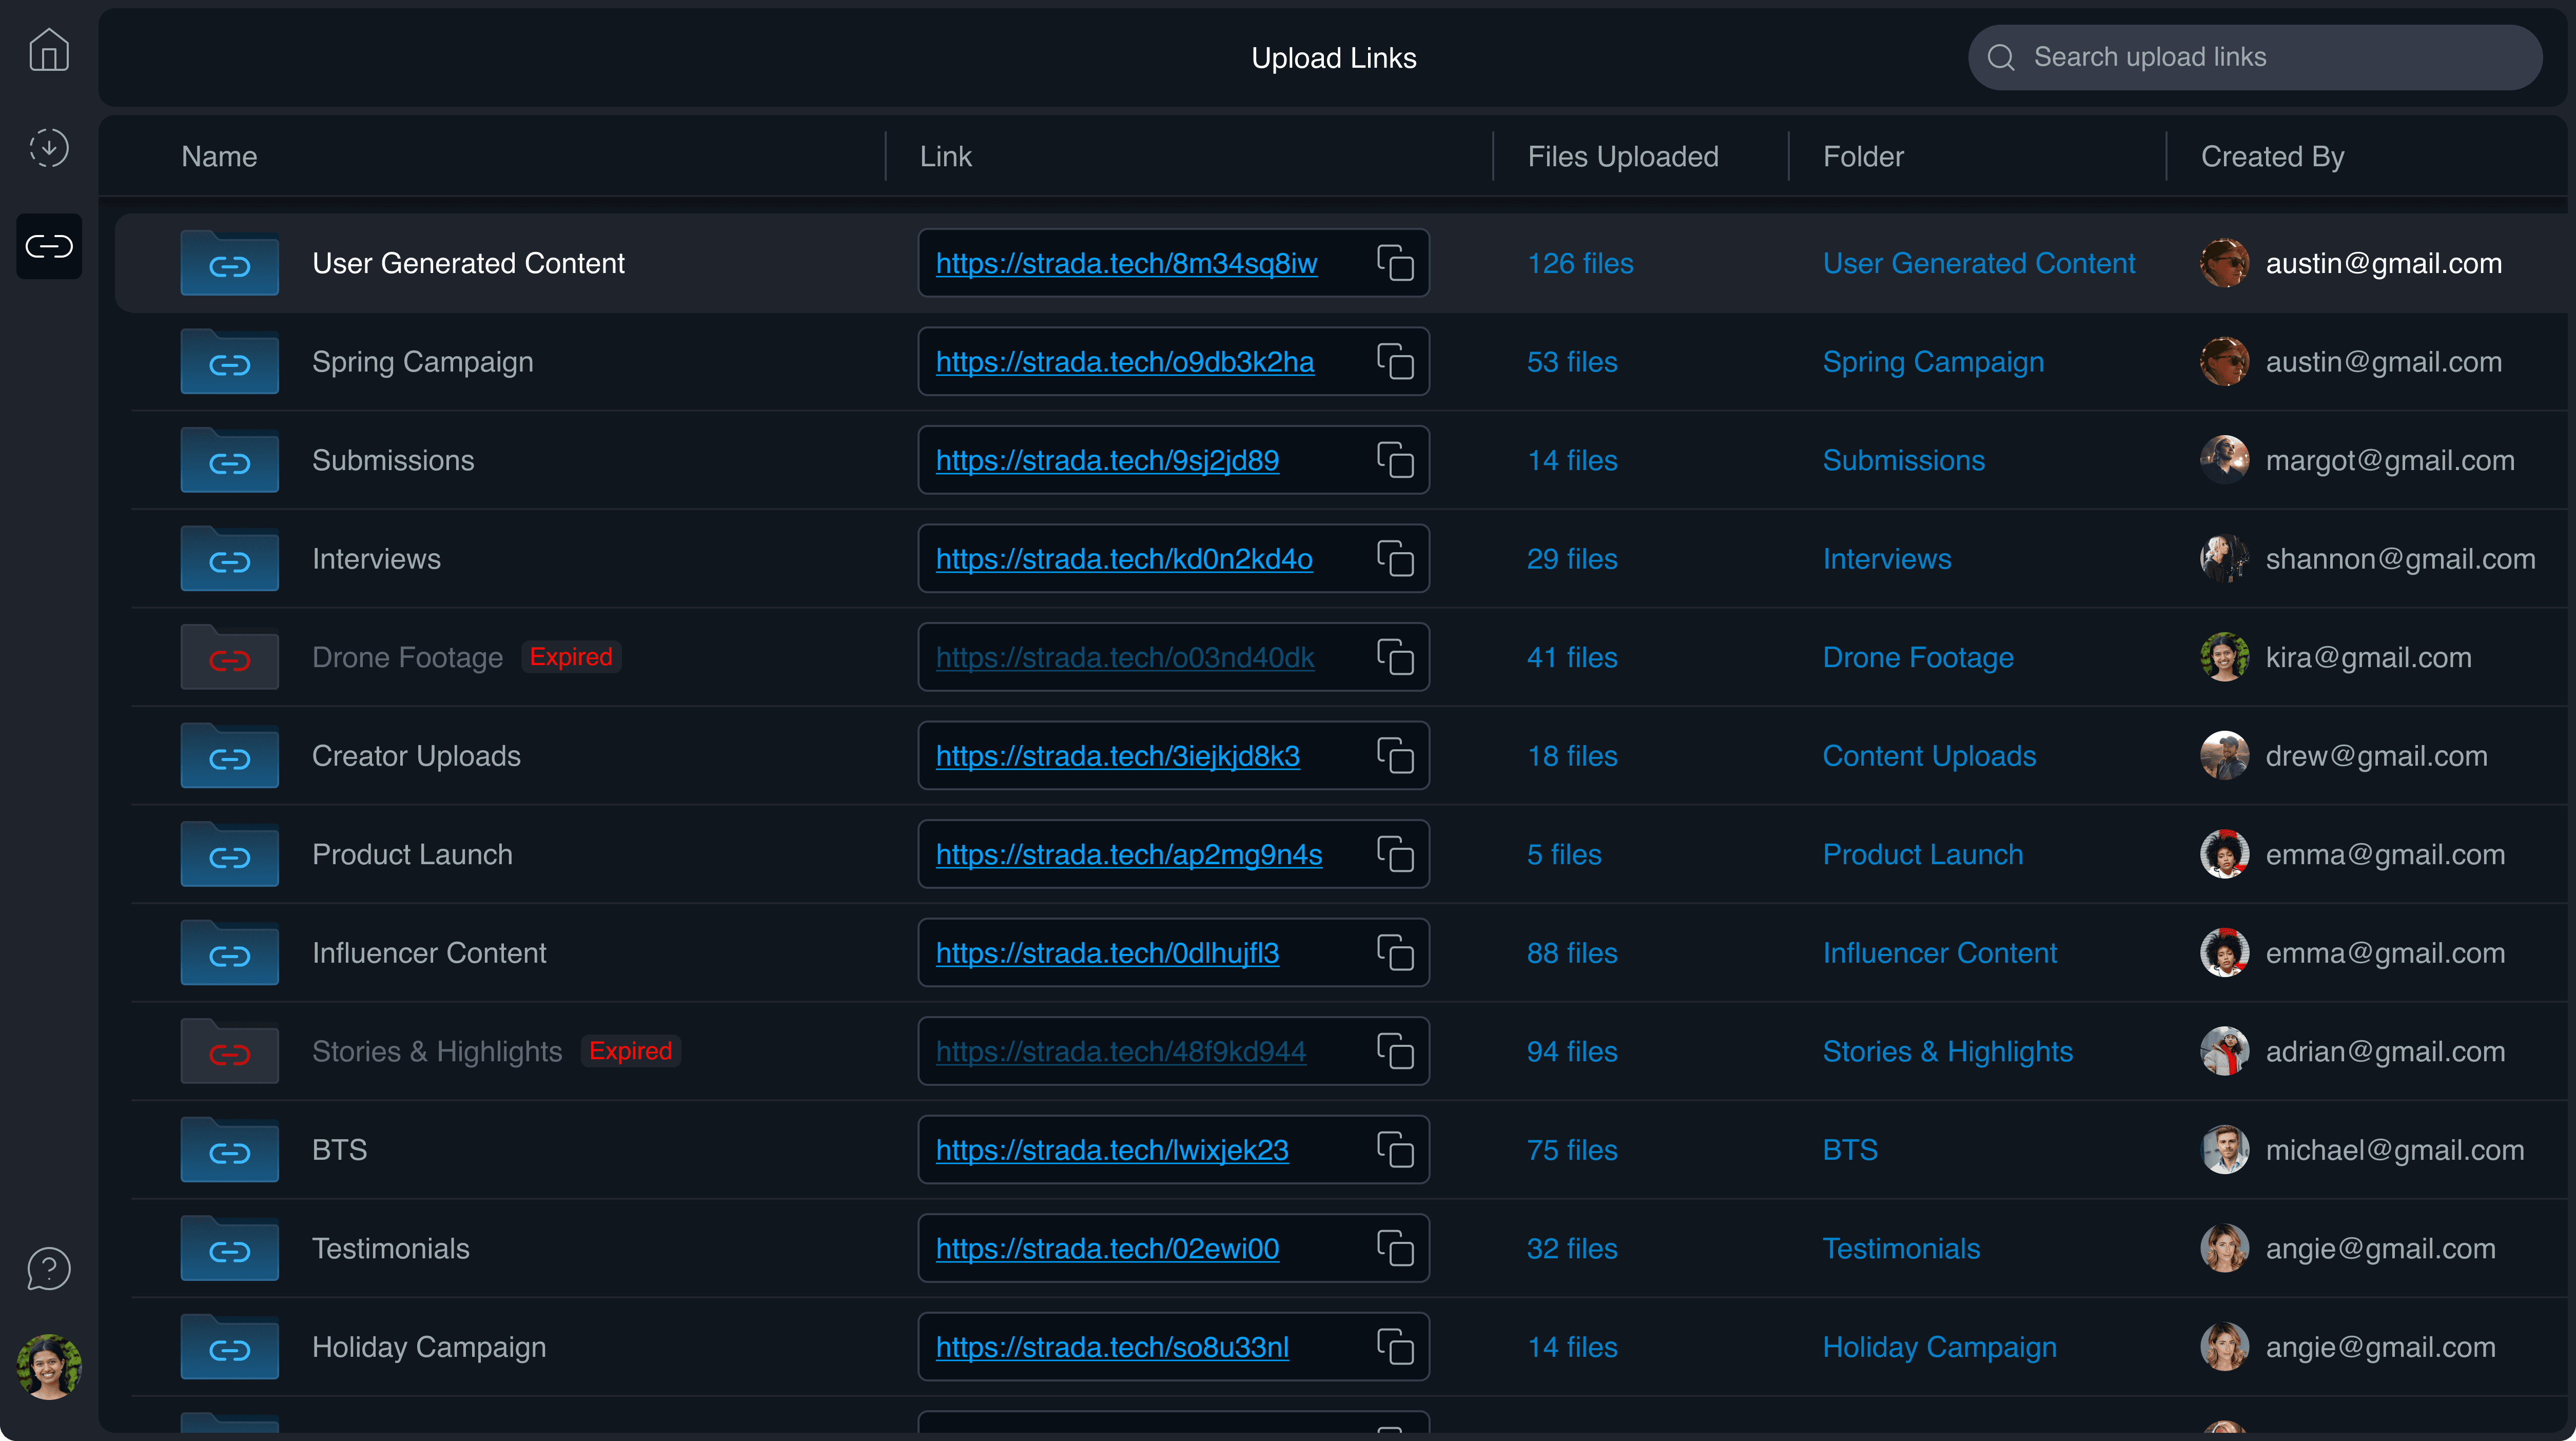Open the Influencer Content folder link
Image resolution: width=2576 pixels, height=1441 pixels.
tap(1939, 953)
